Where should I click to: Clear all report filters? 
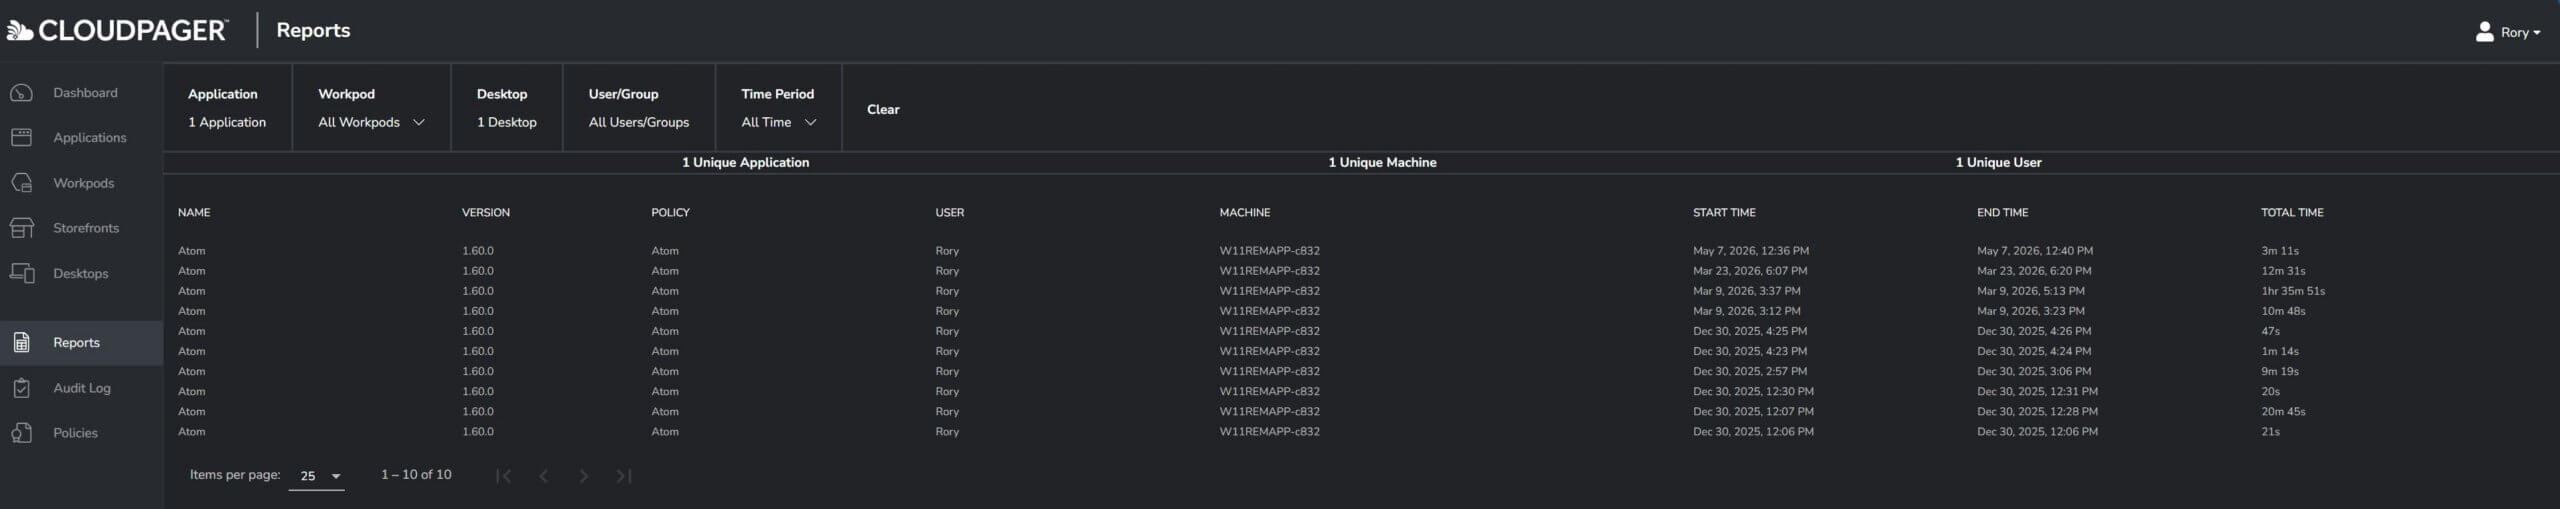(883, 110)
